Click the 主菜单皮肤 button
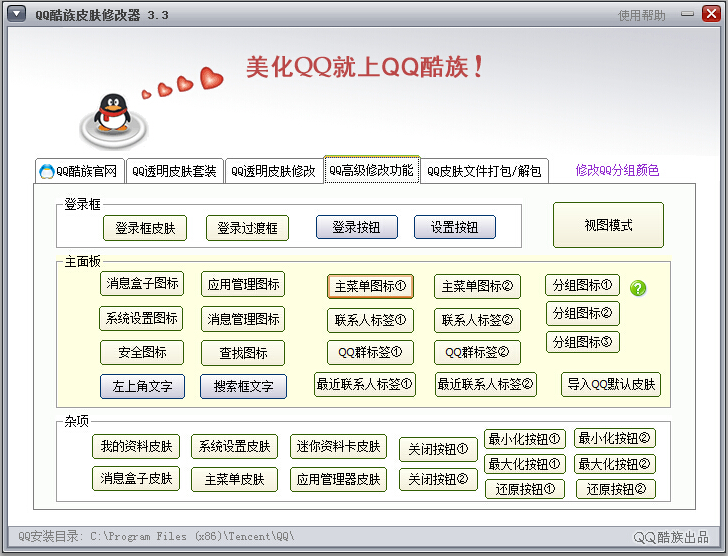Viewport: 728px width, 556px height. [234, 479]
